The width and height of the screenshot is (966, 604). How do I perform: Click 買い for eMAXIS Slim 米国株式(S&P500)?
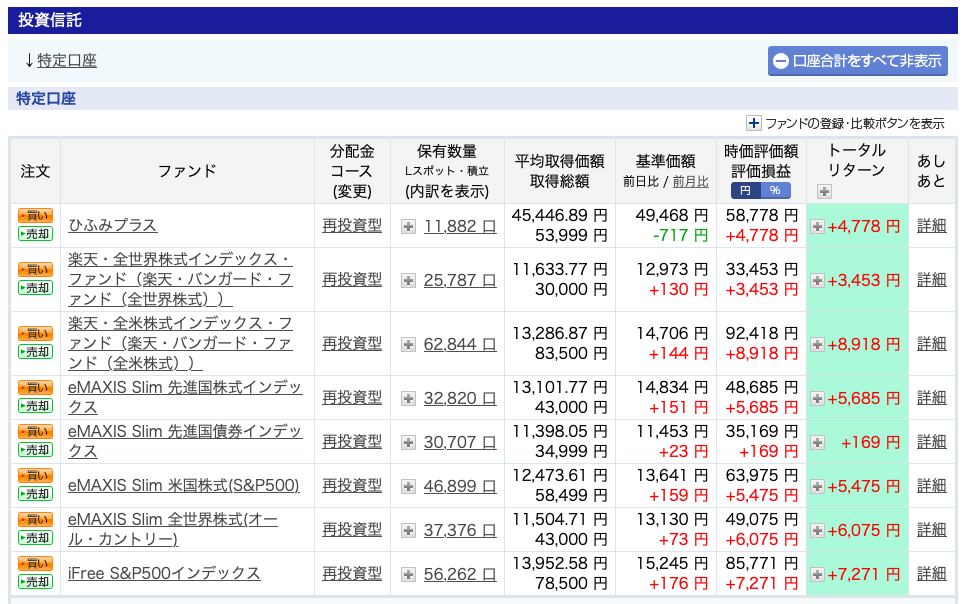(x=35, y=475)
